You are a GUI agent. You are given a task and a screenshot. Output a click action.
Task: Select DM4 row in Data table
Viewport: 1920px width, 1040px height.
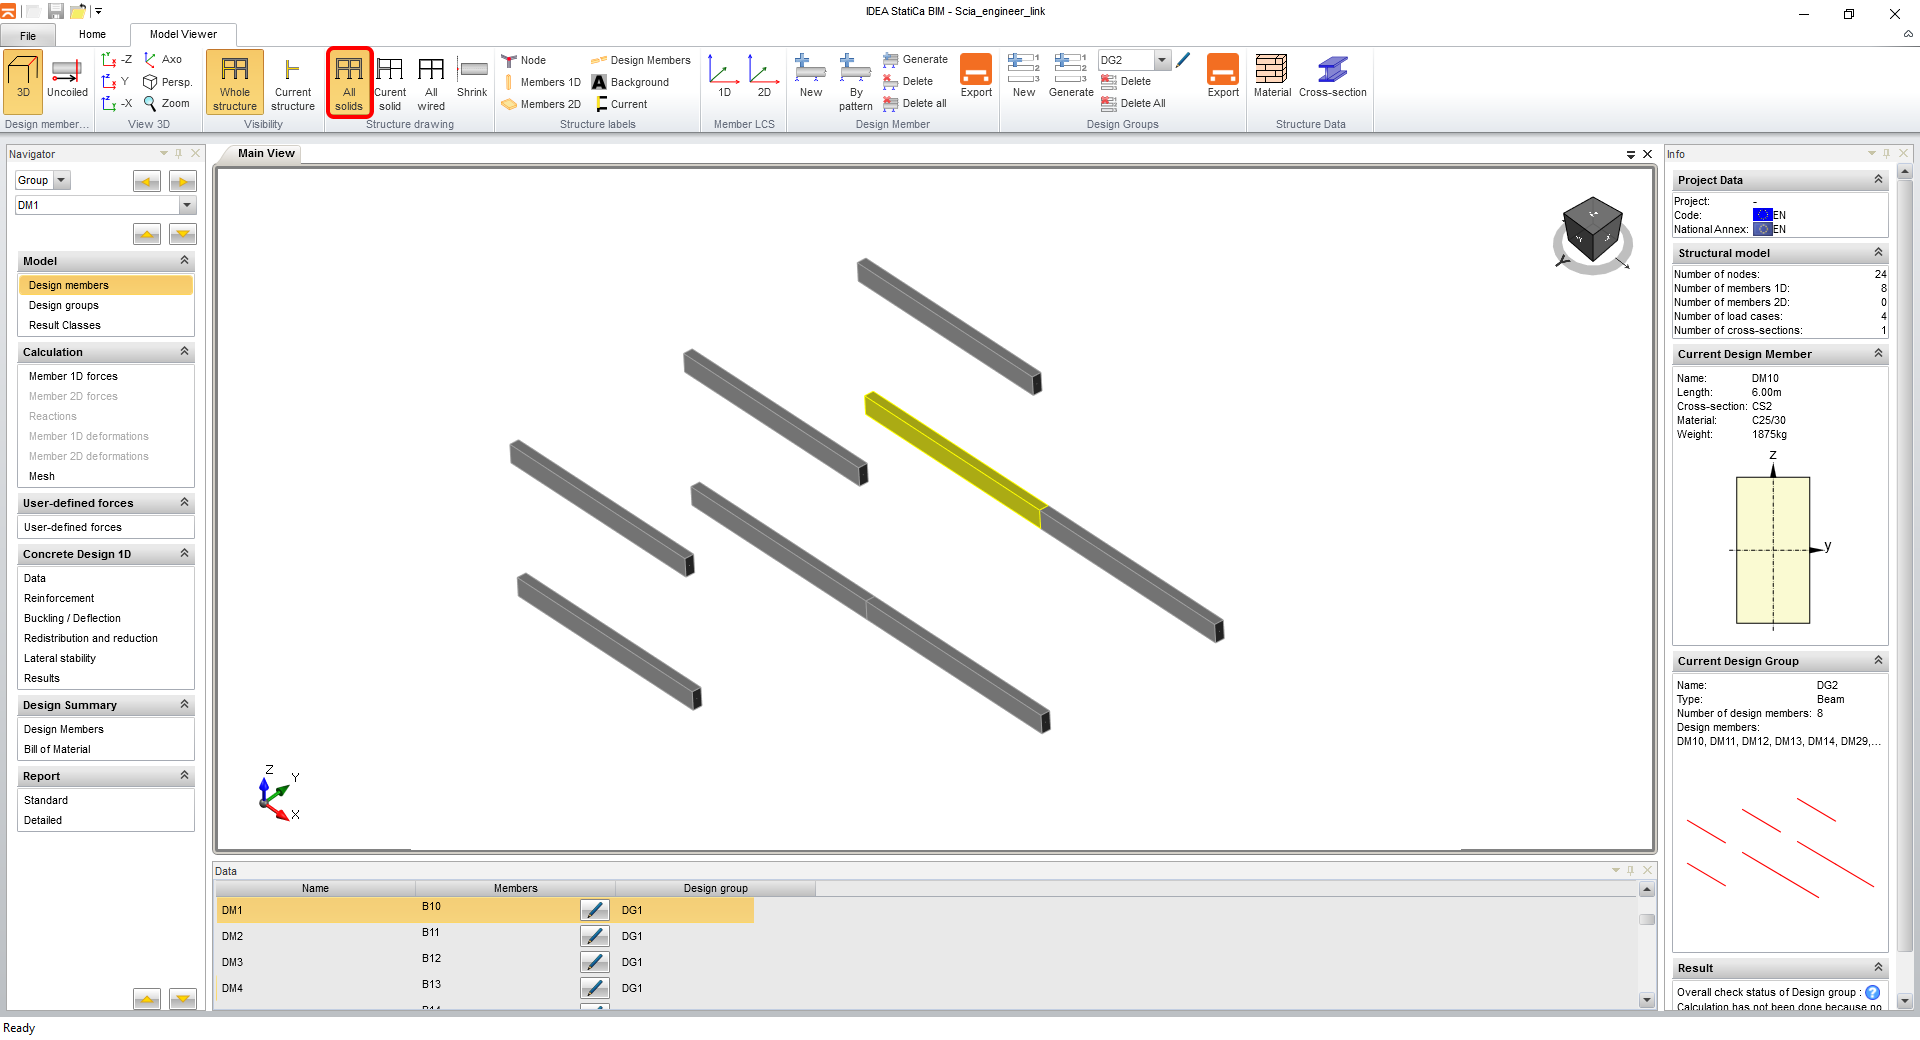[485, 988]
